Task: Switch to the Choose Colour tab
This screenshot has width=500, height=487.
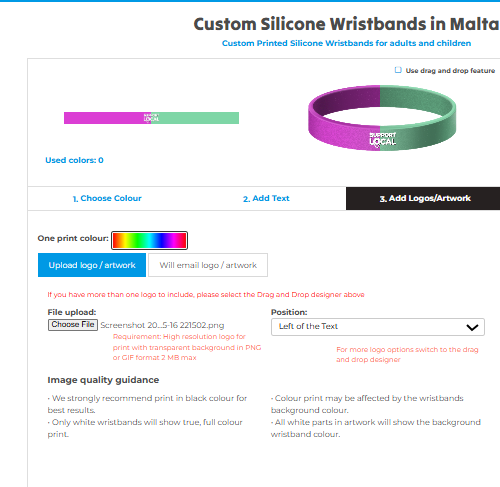Action: click(107, 198)
